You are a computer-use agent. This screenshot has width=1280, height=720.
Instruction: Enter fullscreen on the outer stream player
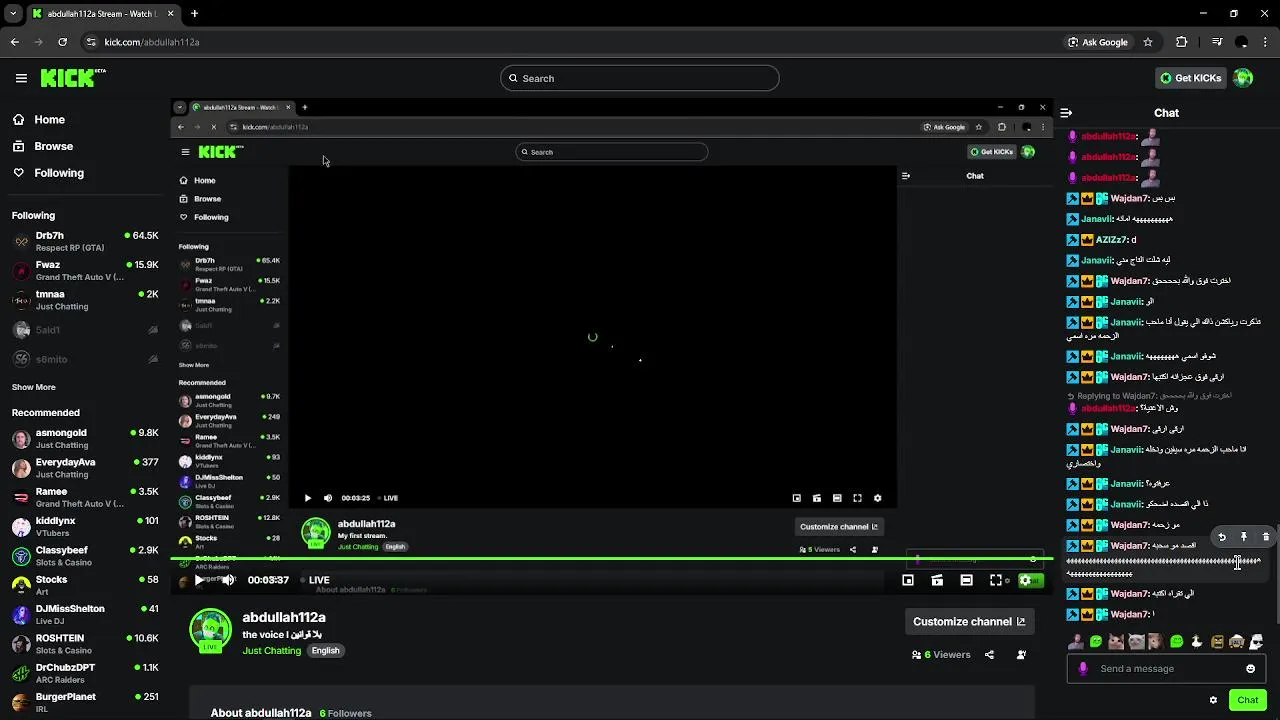996,580
